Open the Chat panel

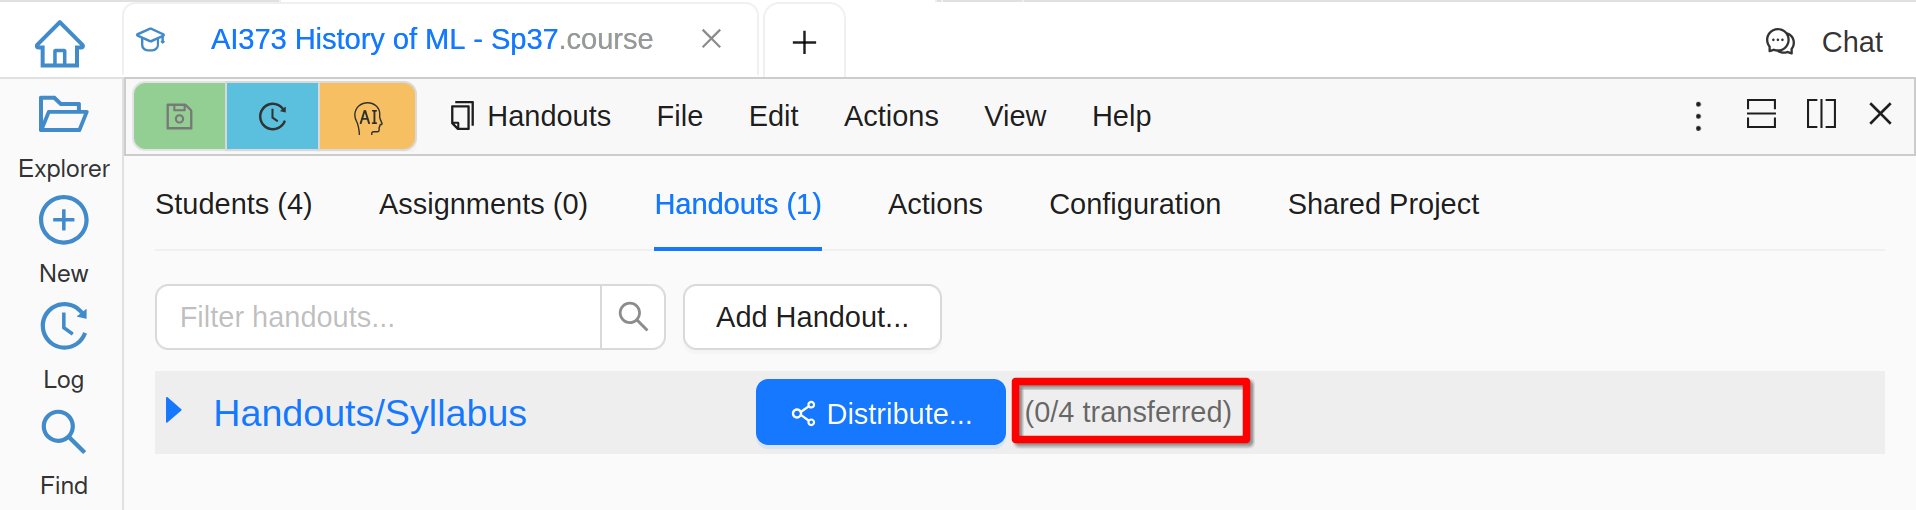tap(1825, 42)
